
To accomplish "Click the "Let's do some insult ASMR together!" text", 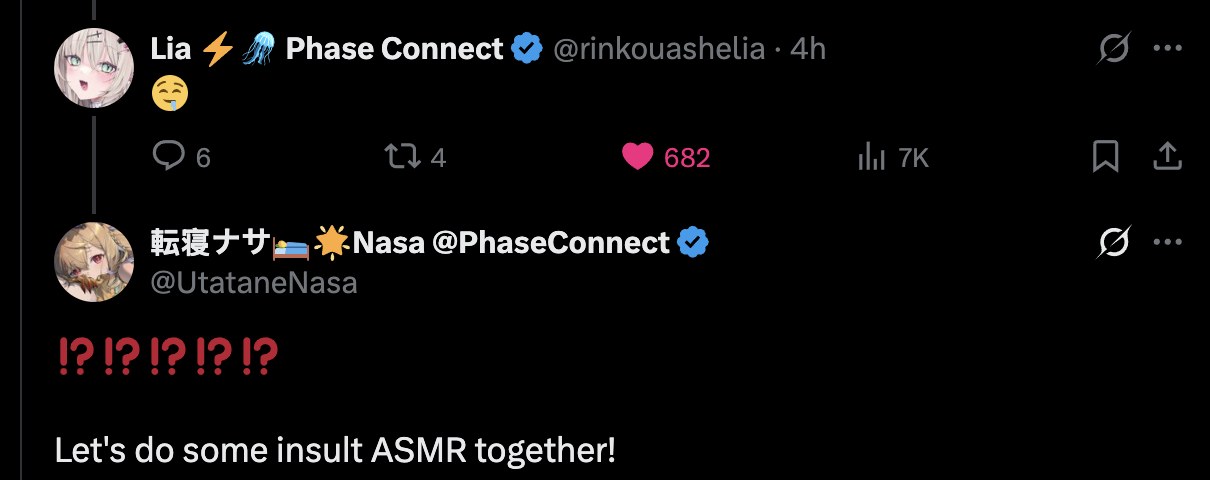I will point(335,451).
